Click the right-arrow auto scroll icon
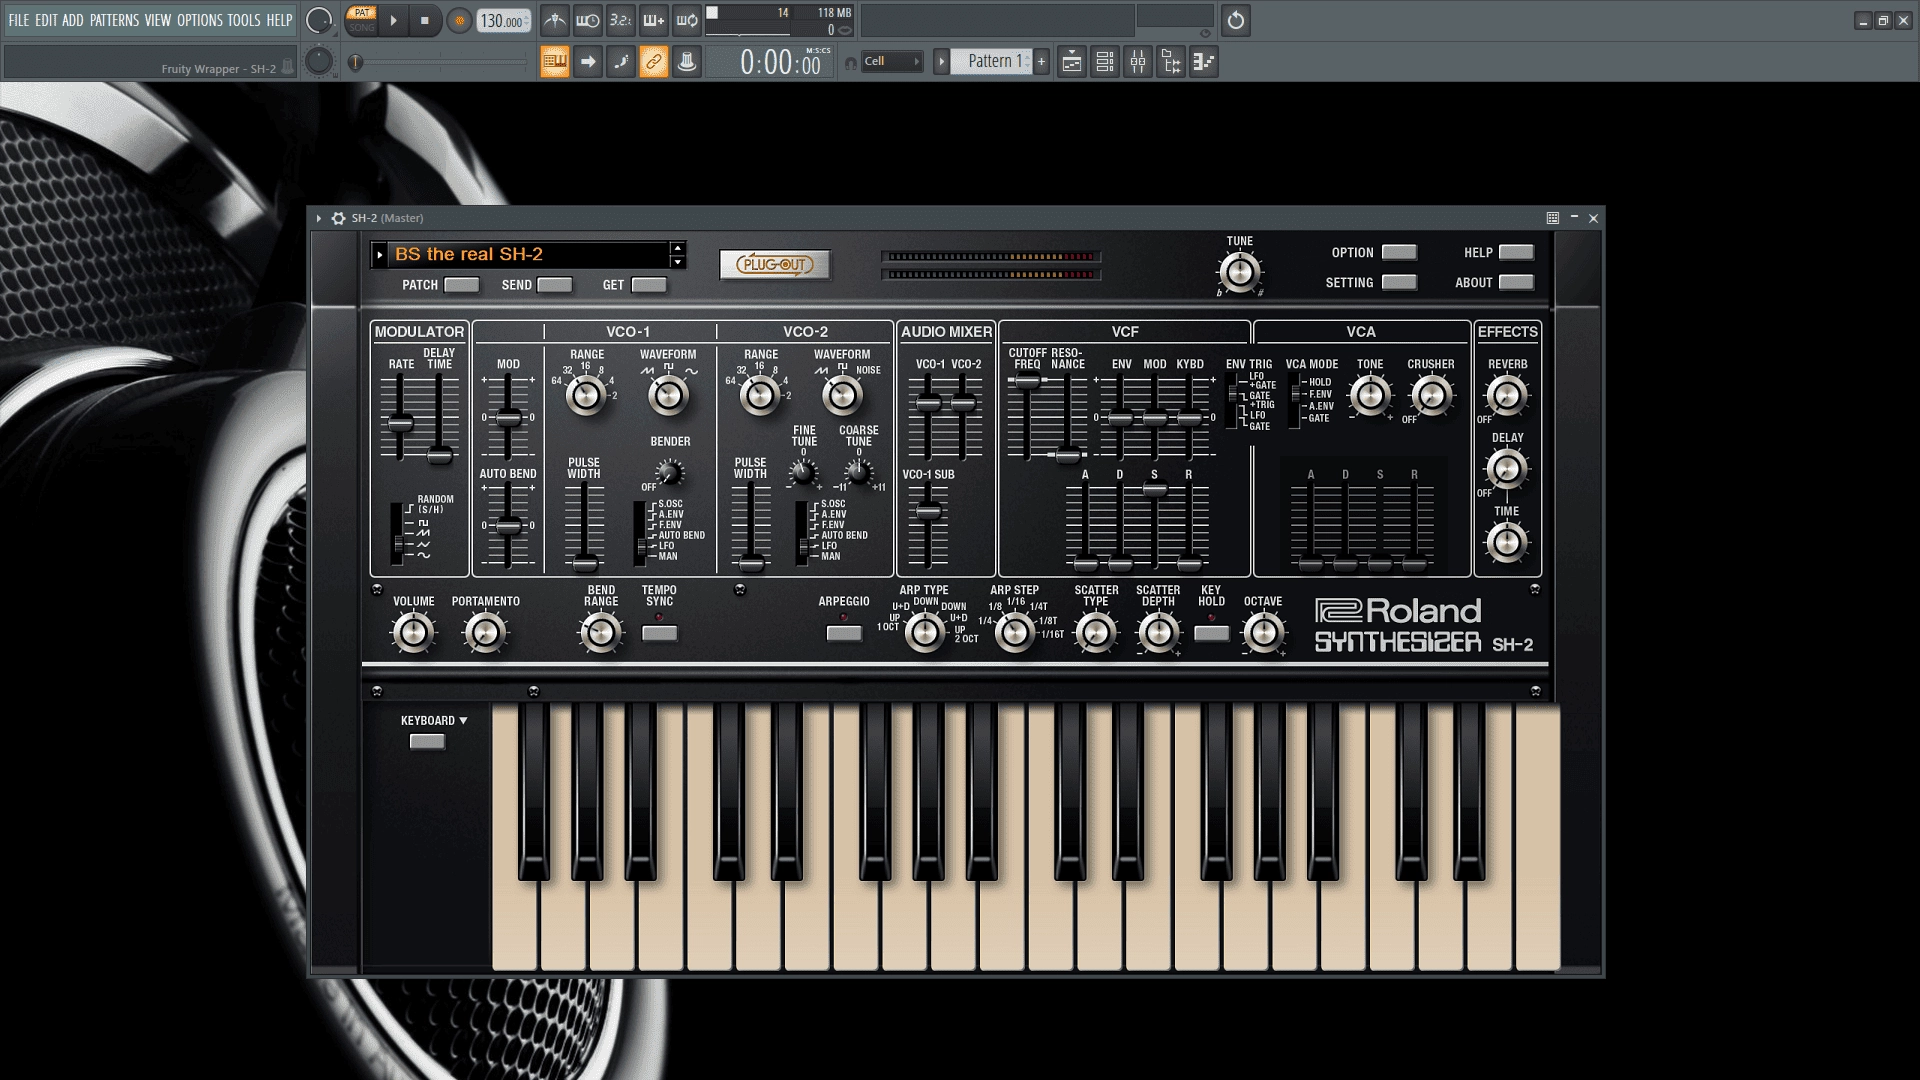This screenshot has height=1080, width=1920. coord(588,62)
